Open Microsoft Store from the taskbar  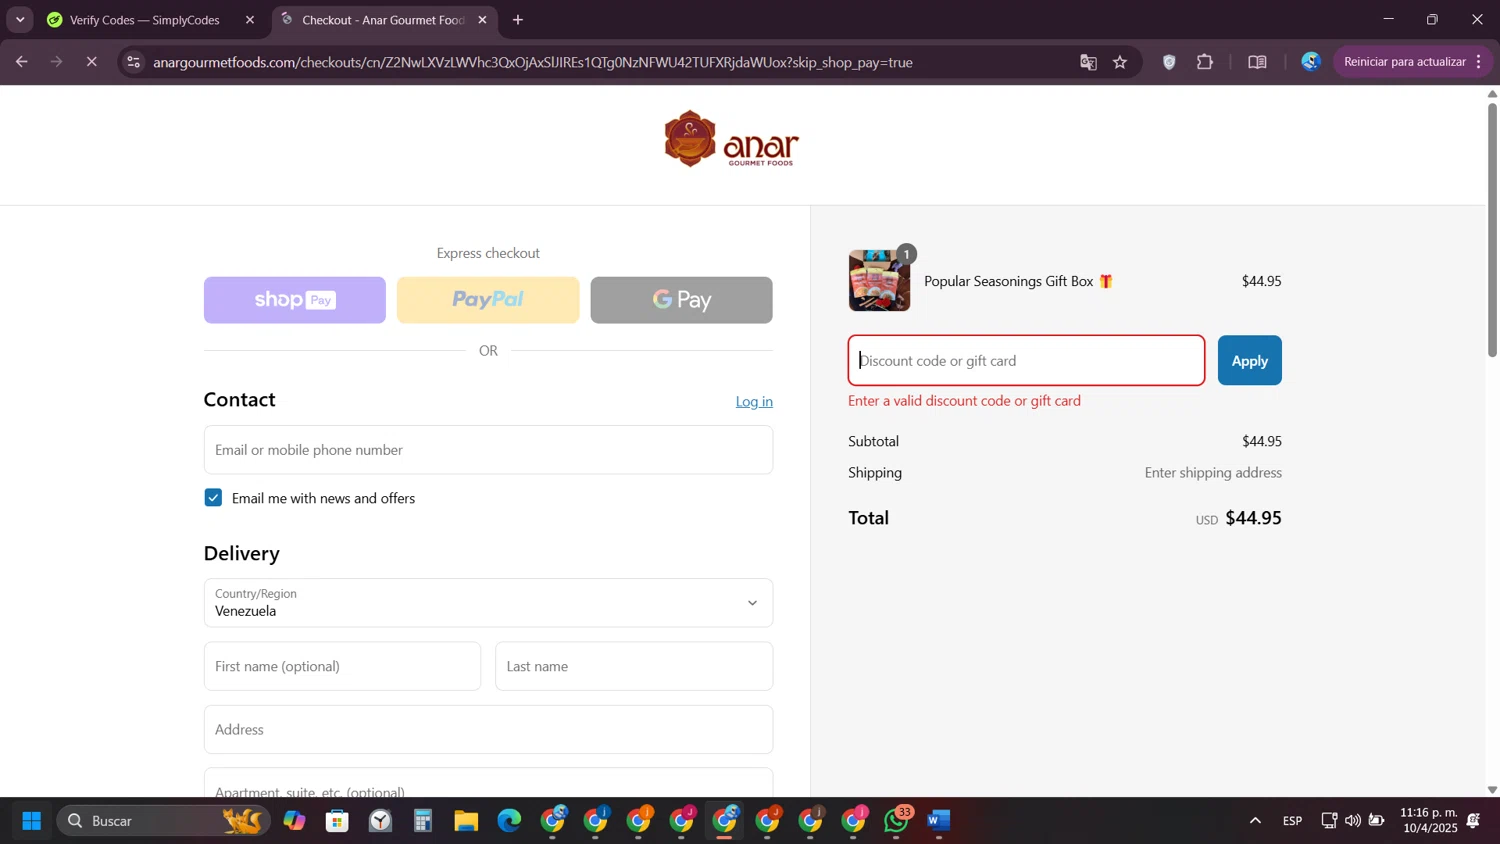(337, 821)
